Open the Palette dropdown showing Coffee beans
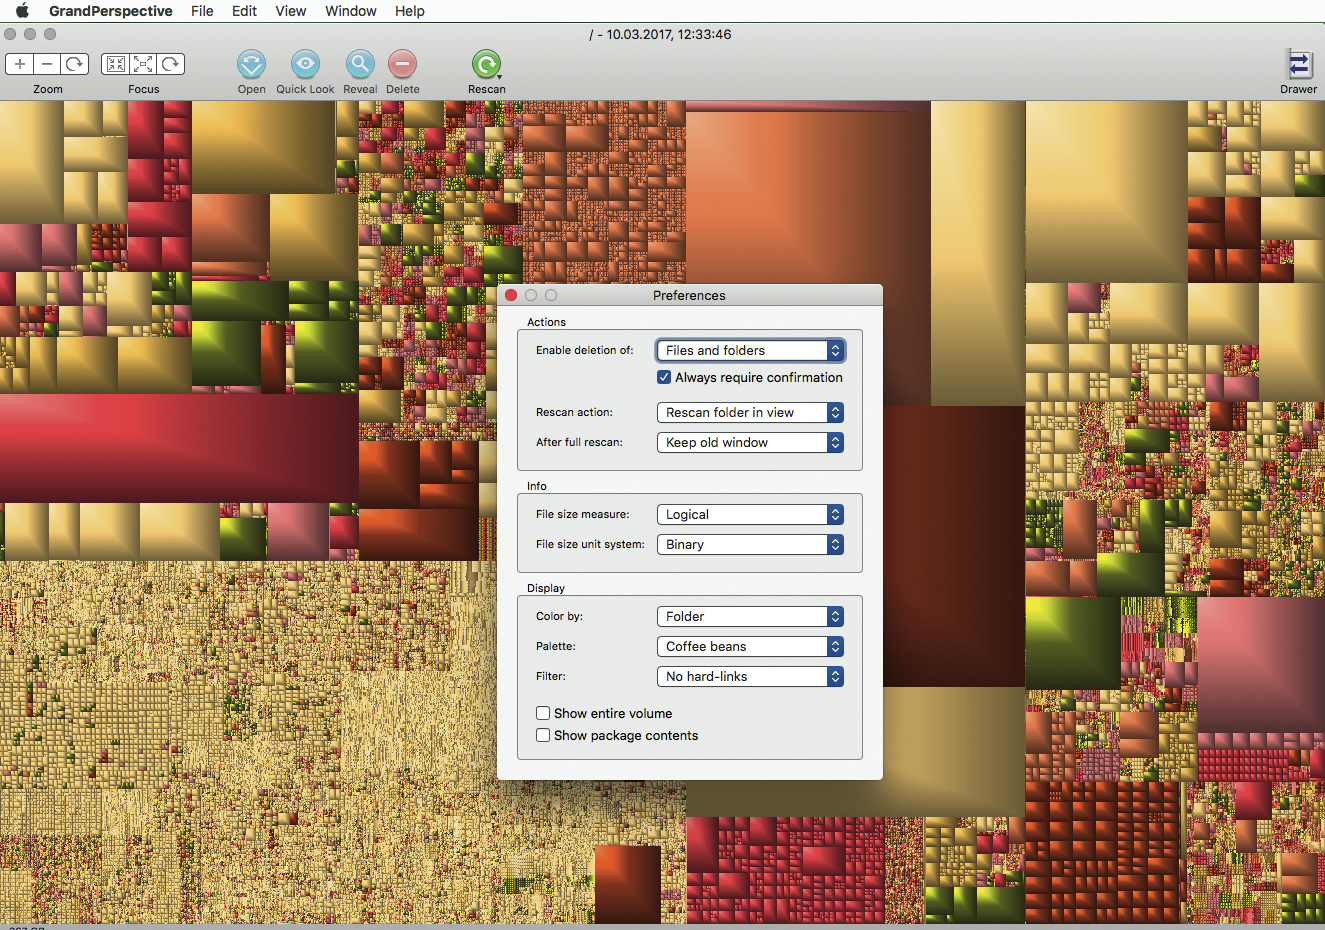The width and height of the screenshot is (1325, 930). pyautogui.click(x=750, y=646)
